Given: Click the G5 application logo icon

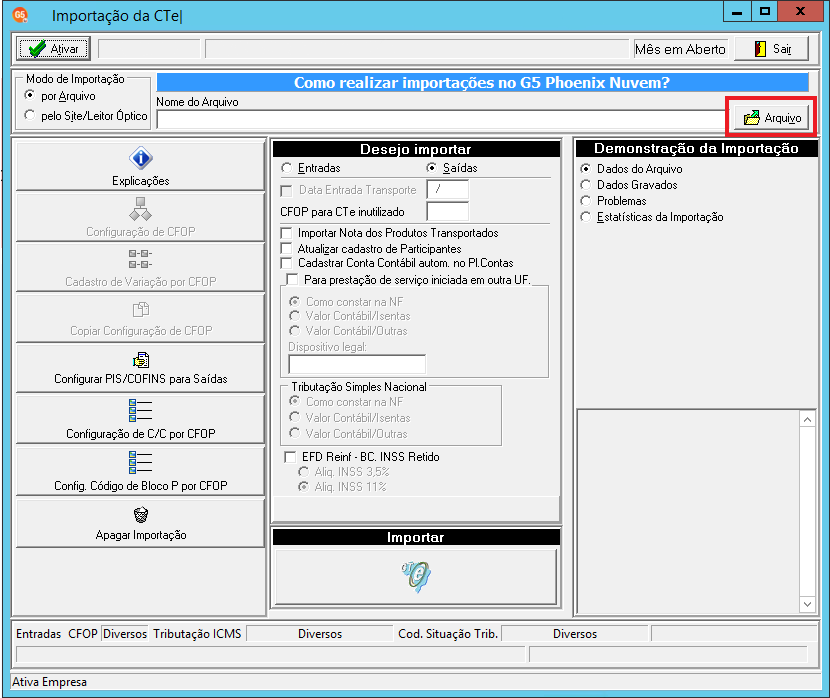Looking at the screenshot, I should coord(21,15).
